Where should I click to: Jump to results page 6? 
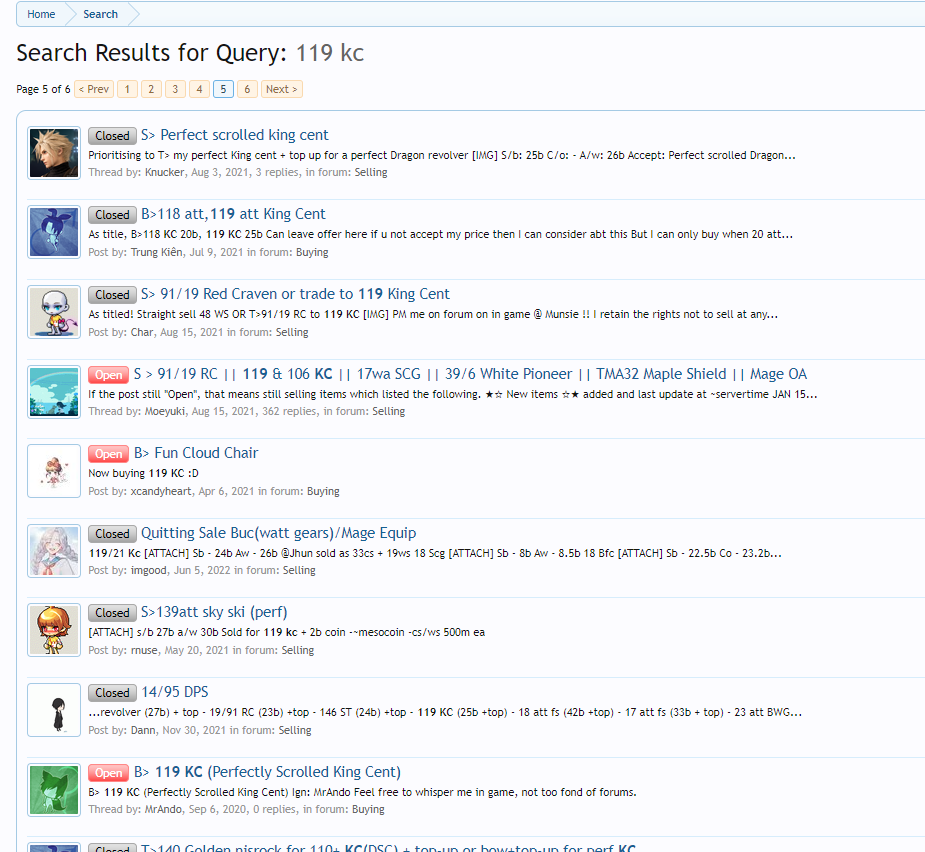[247, 89]
